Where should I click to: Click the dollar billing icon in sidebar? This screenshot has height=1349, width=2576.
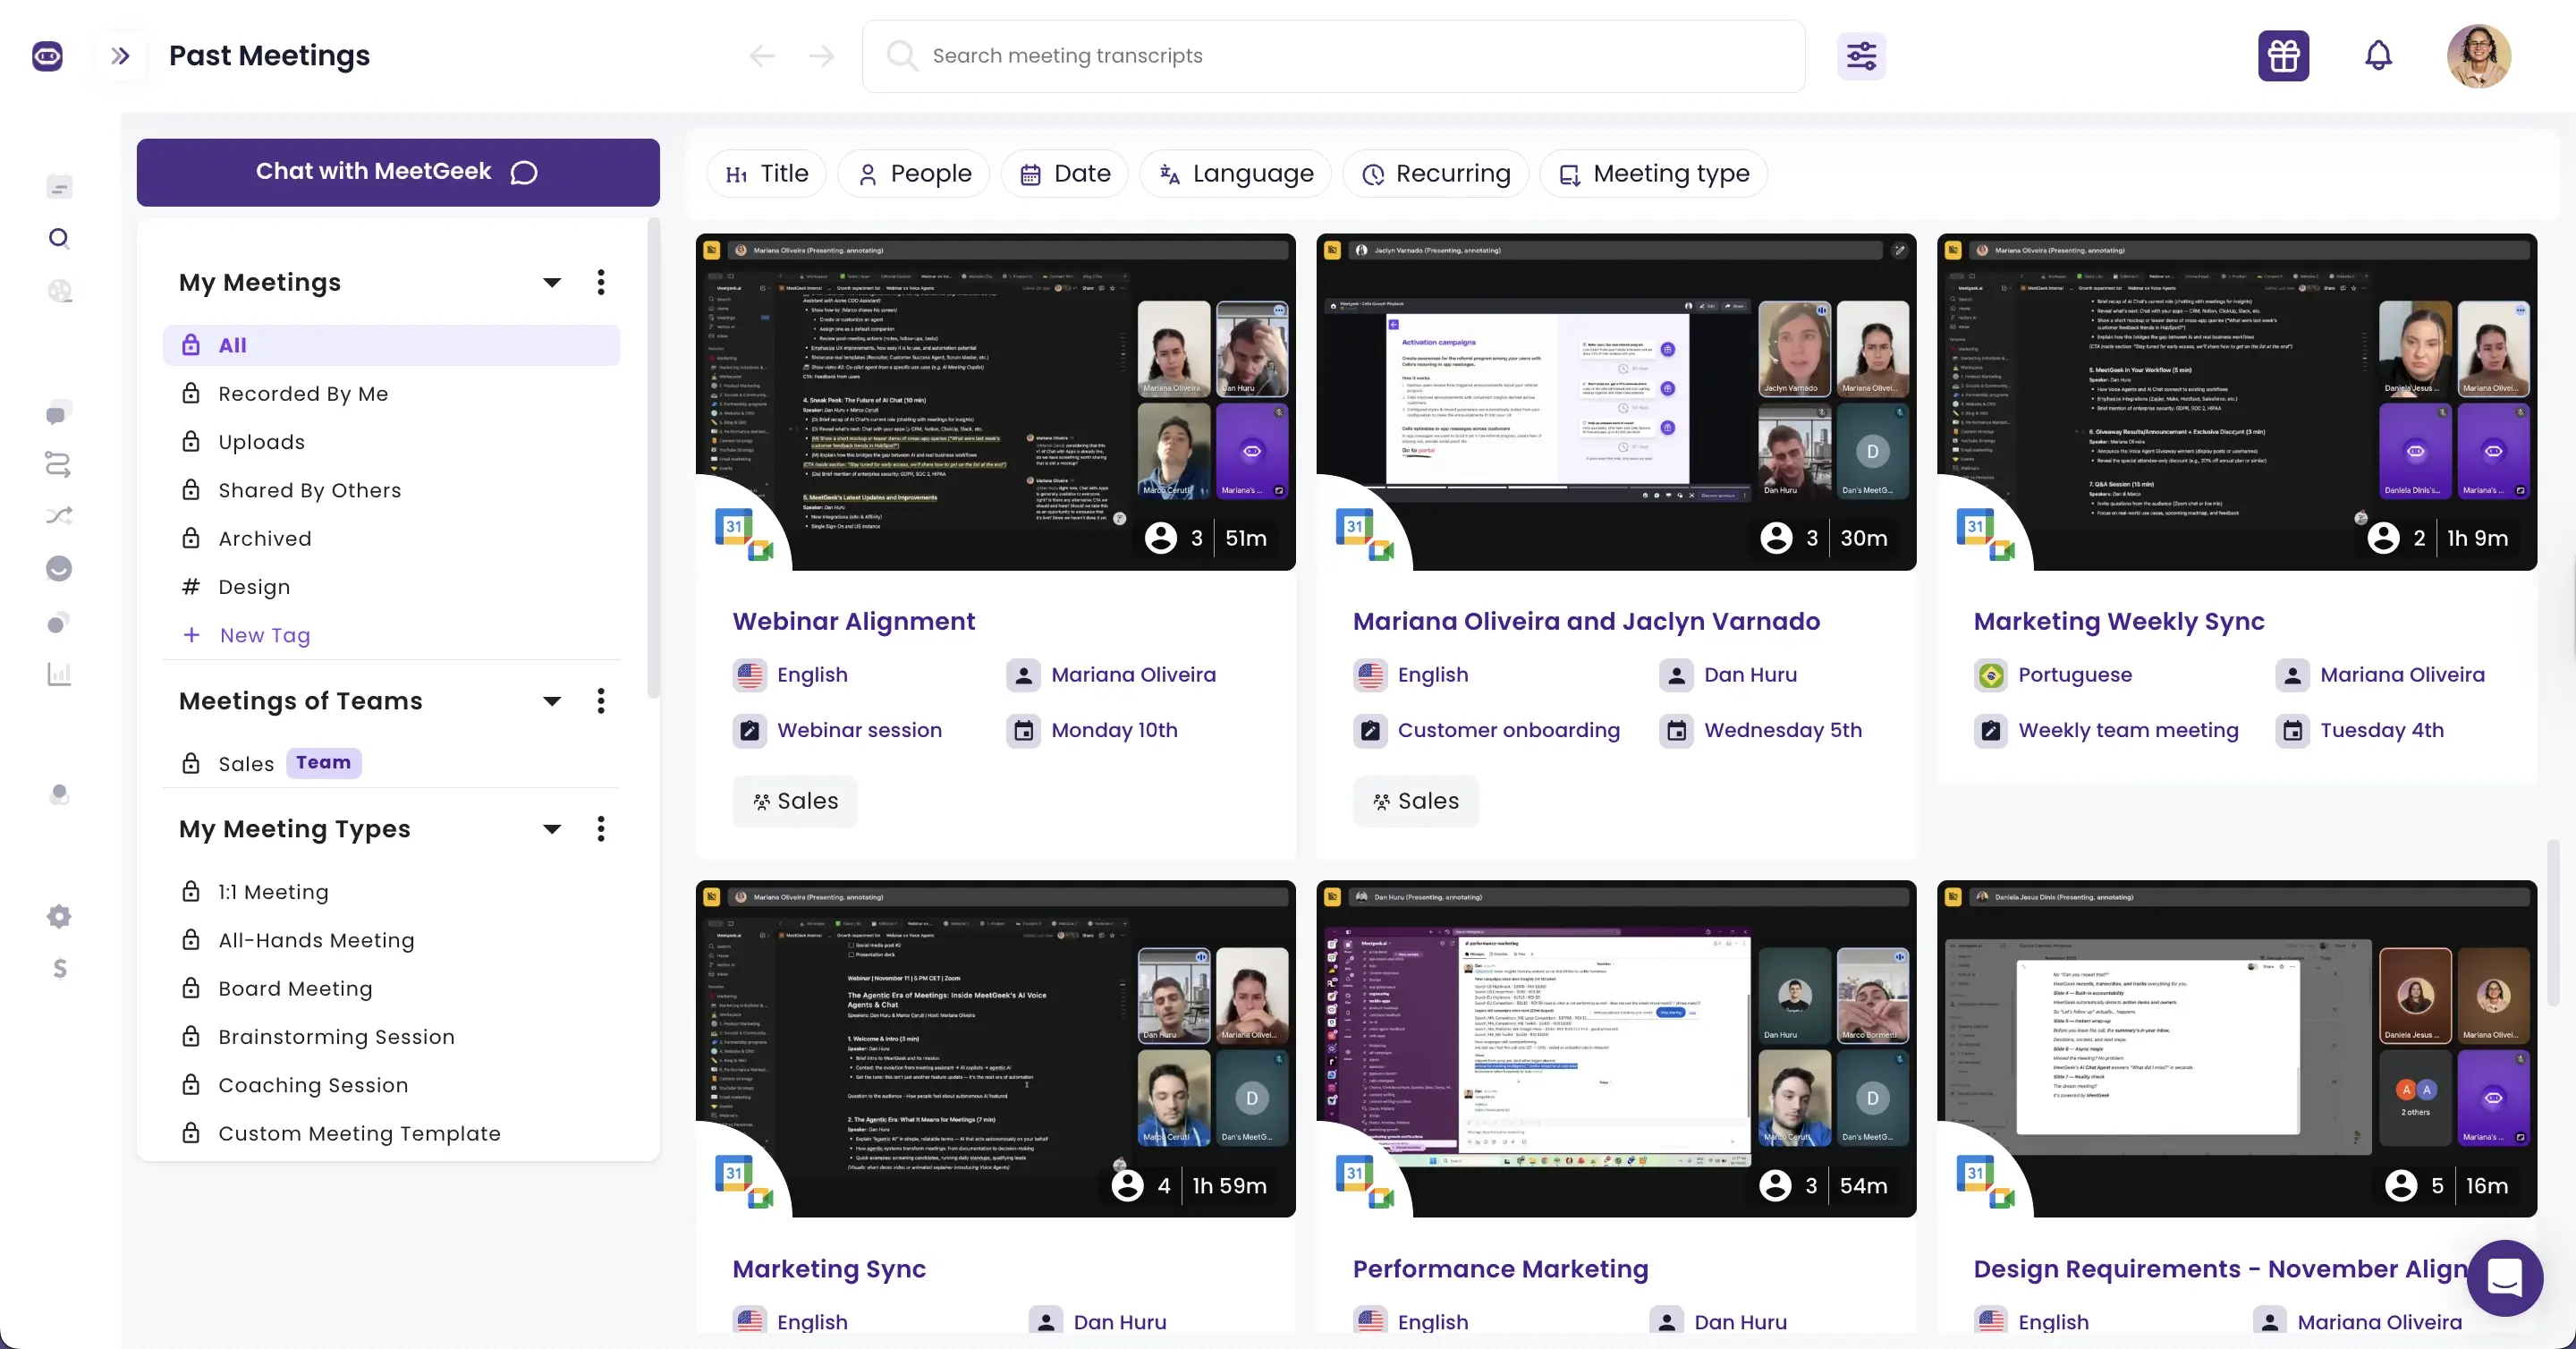click(59, 968)
